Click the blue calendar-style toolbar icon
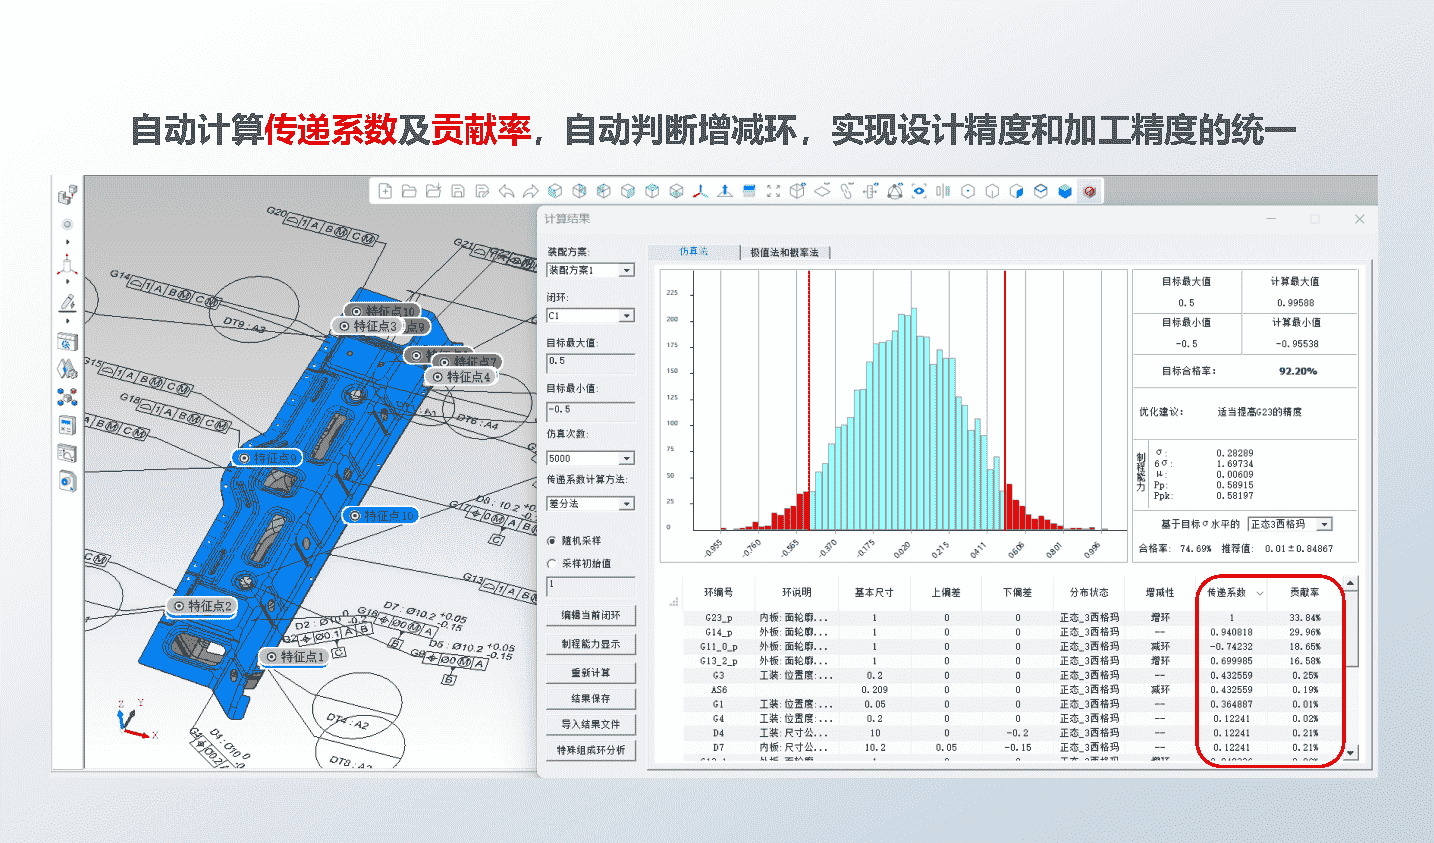The width and height of the screenshot is (1434, 843). point(749,191)
